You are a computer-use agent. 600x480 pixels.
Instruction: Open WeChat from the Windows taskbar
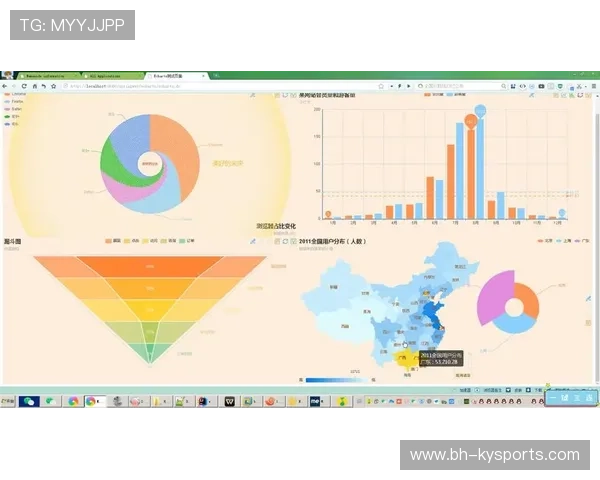[29, 401]
